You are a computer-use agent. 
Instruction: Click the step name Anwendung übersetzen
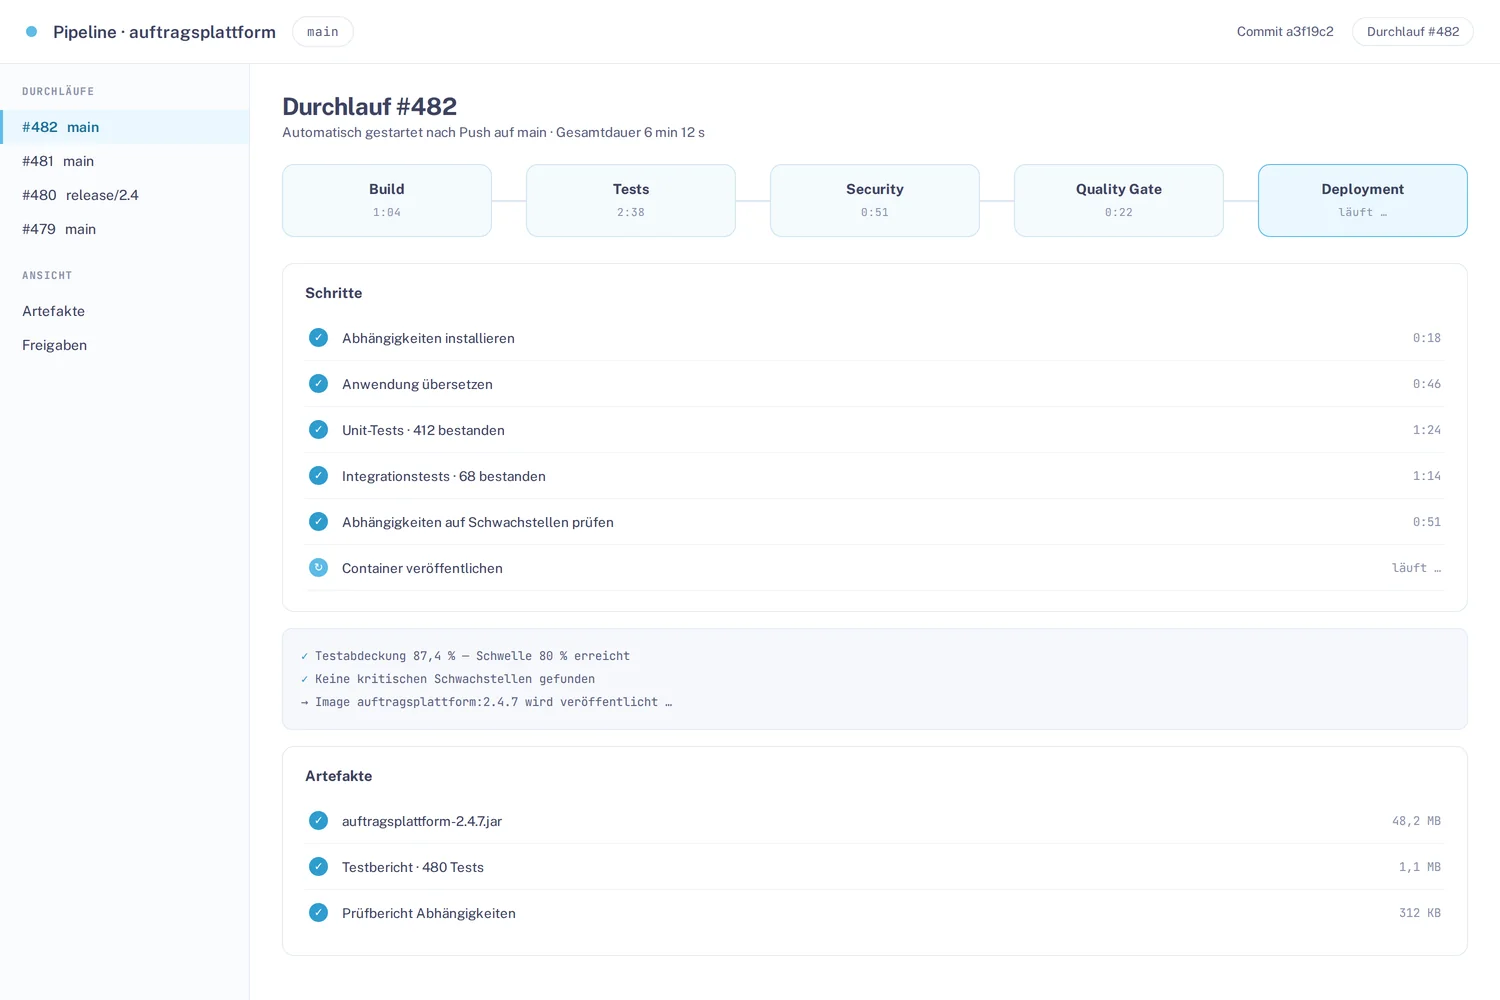pos(417,384)
